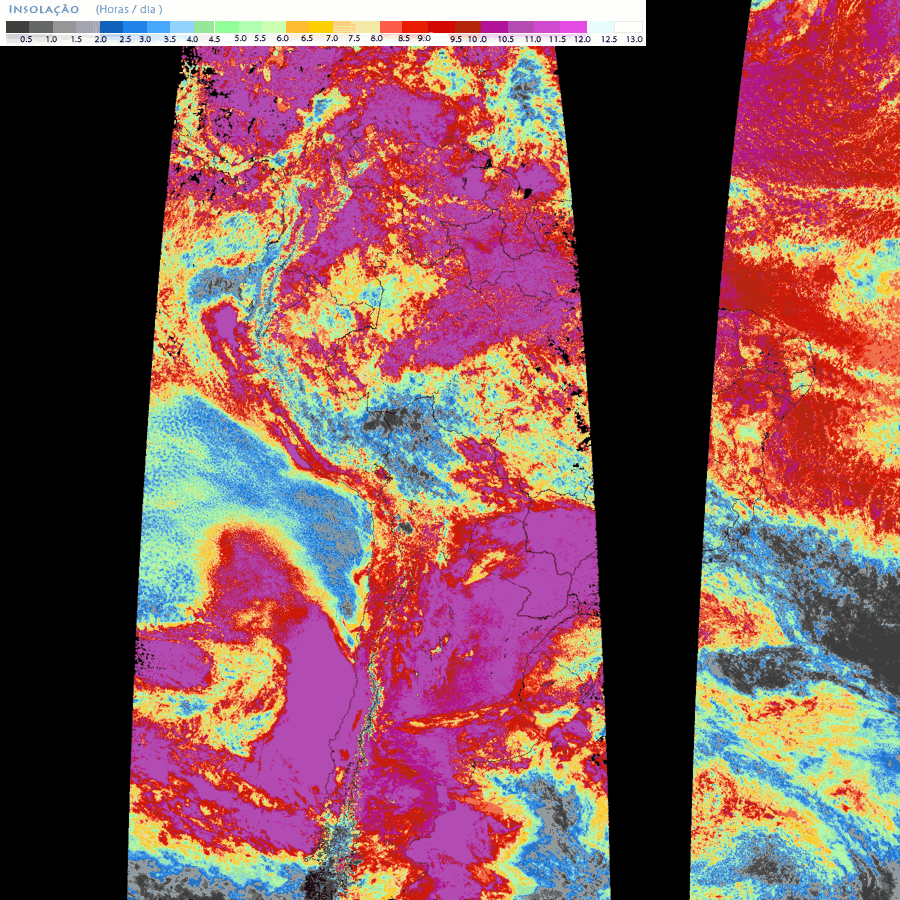Click the '7.5' legend value
Screen dimensions: 900x900
click(x=354, y=38)
